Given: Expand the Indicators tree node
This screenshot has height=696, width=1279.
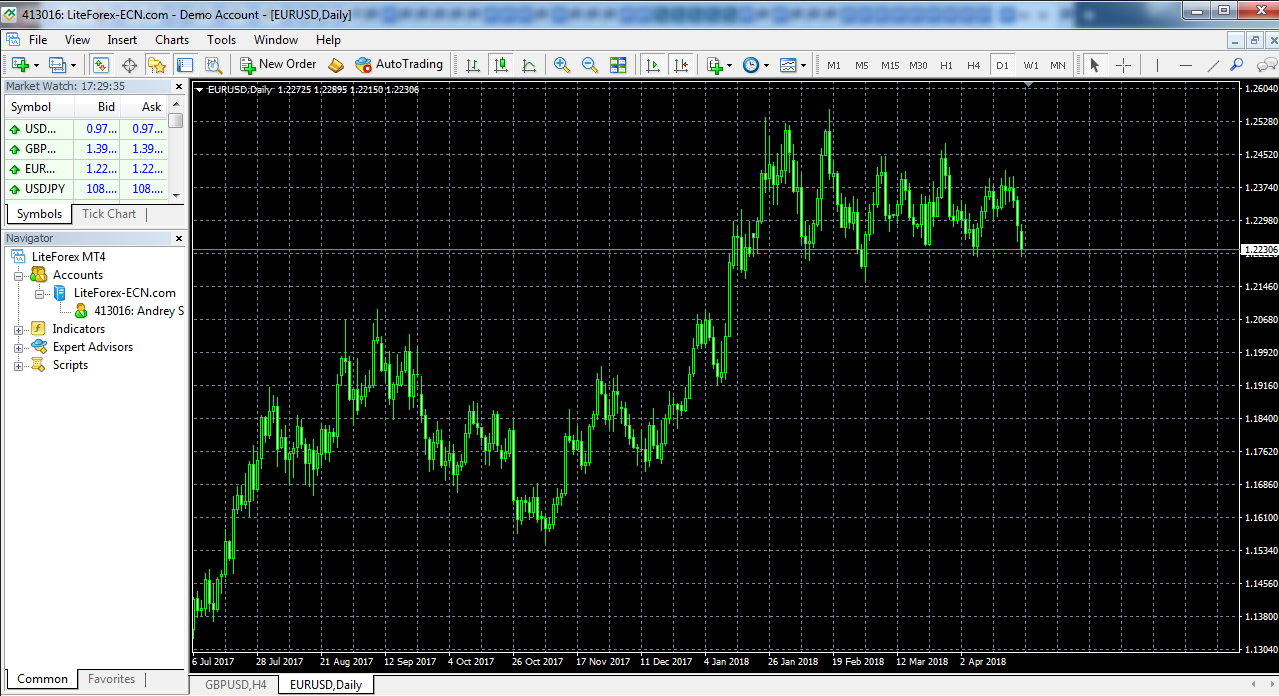Looking at the screenshot, I should coord(18,329).
